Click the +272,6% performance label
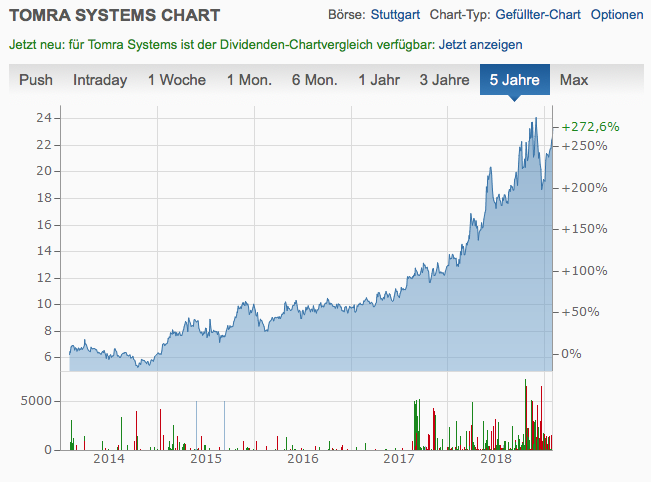 (590, 127)
